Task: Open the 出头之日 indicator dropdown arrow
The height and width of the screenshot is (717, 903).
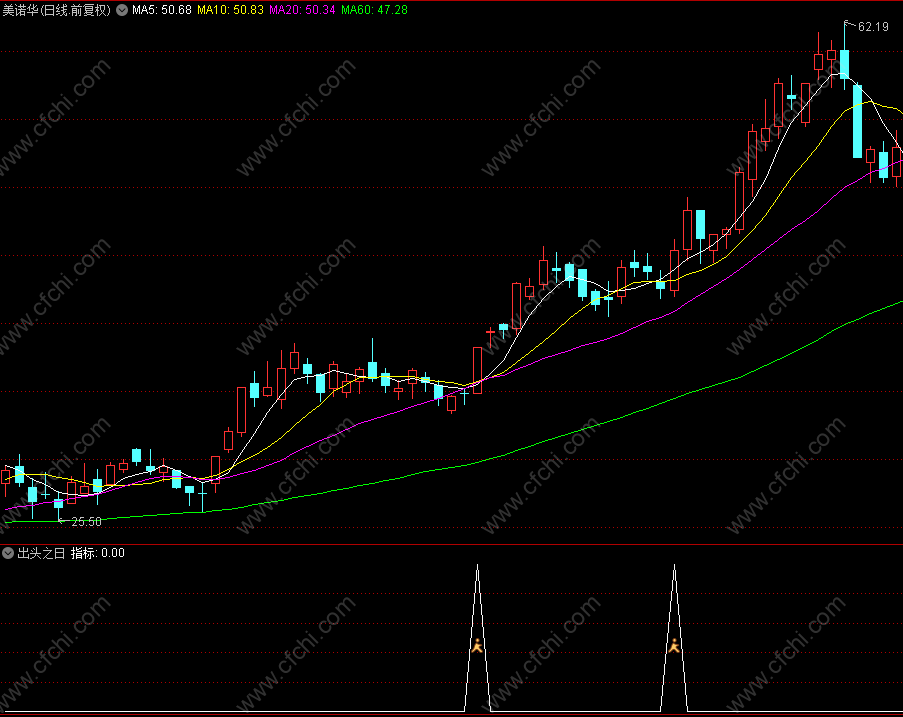Action: tap(8, 553)
